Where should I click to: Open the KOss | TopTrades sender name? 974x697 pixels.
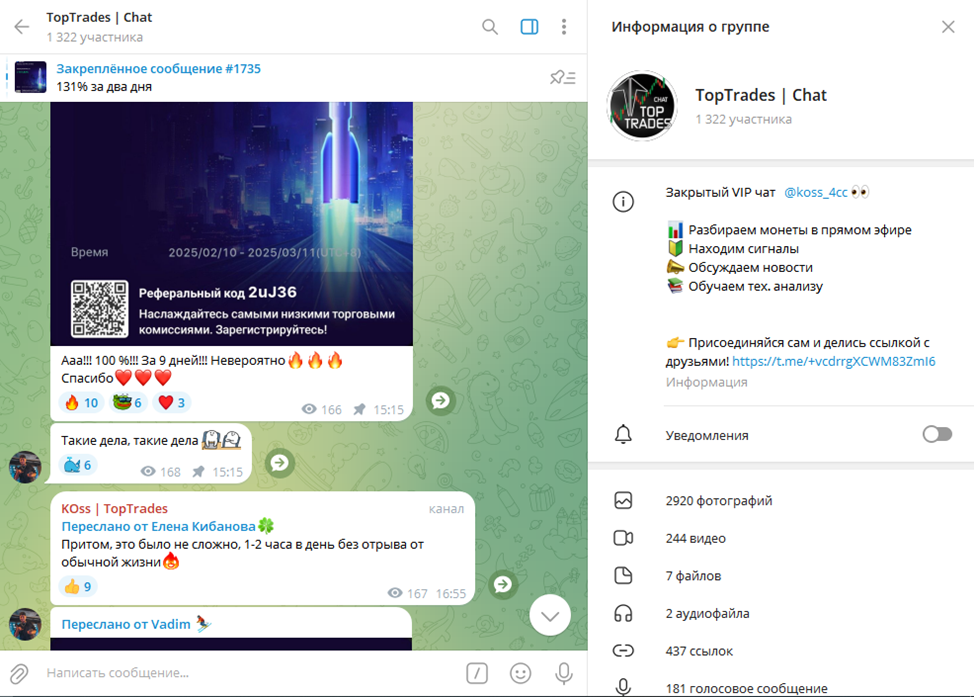tap(114, 508)
